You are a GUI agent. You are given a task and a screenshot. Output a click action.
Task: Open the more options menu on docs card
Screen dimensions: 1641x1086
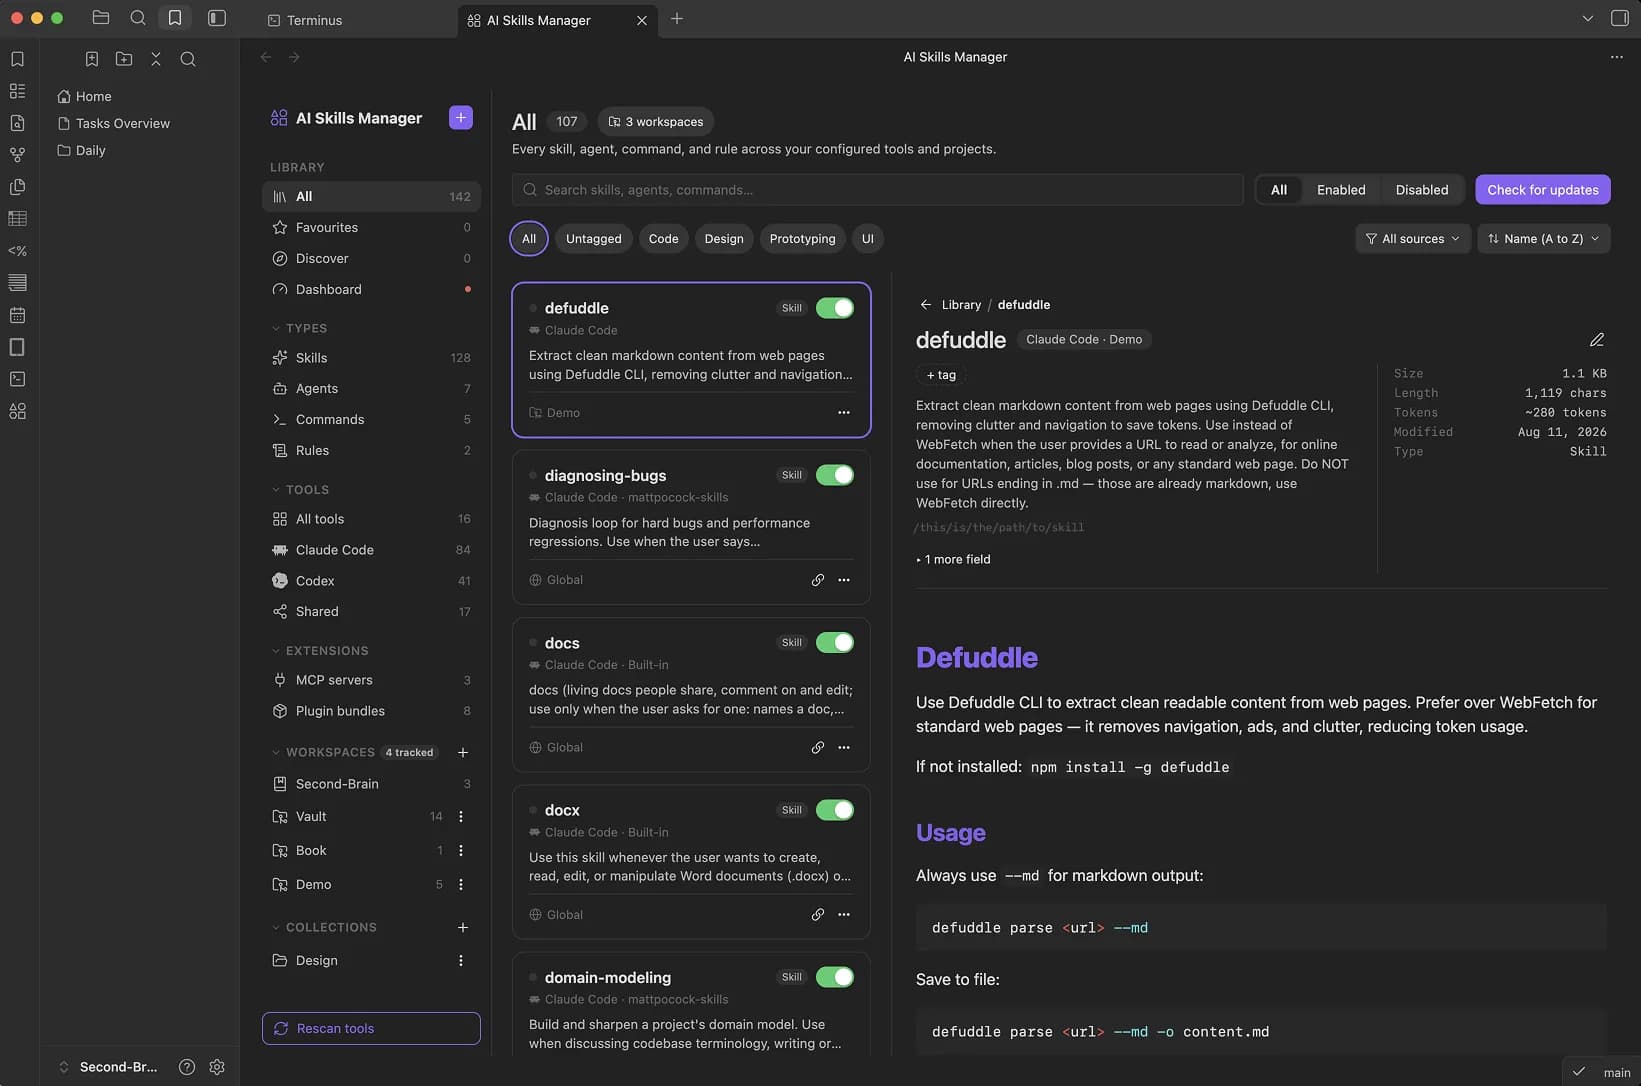844,747
